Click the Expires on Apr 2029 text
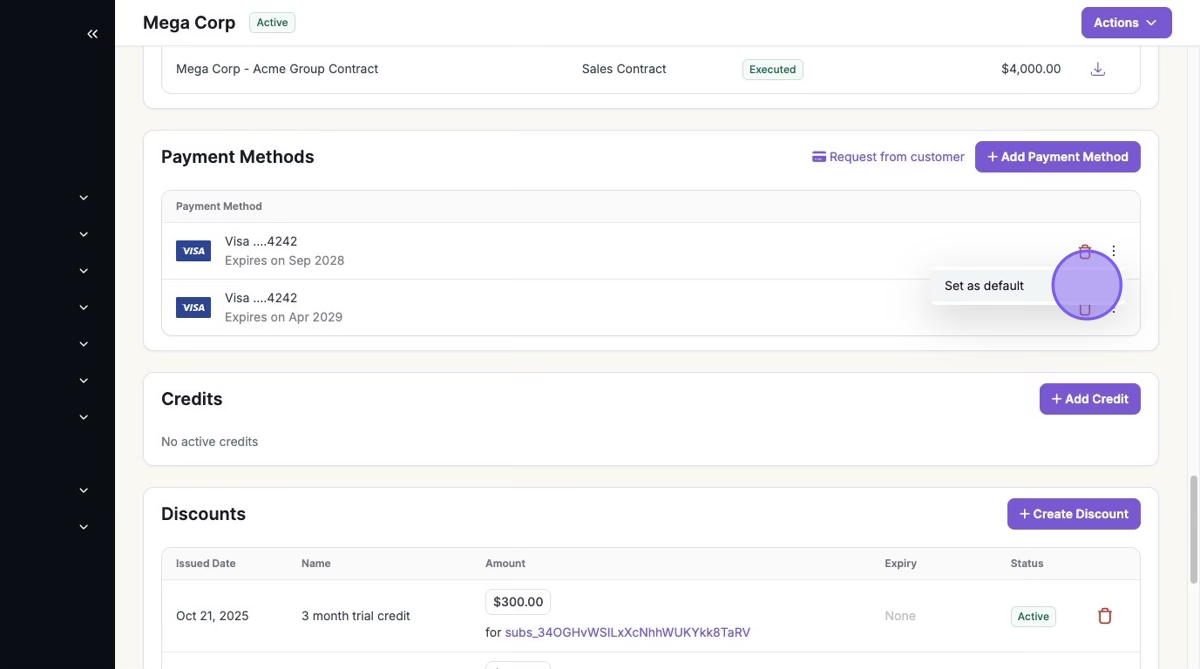The width and height of the screenshot is (1200, 669). click(x=283, y=318)
